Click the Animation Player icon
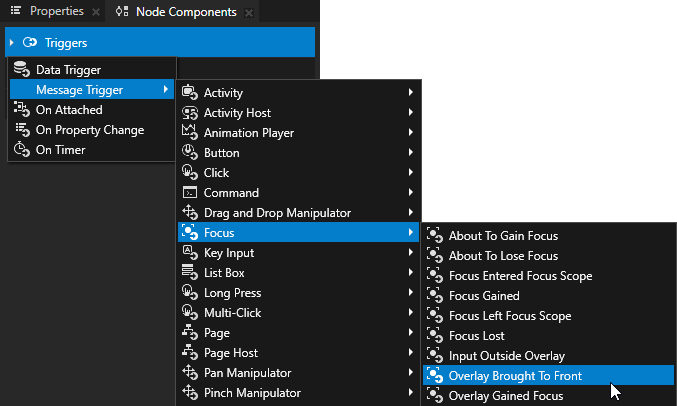677x406 pixels. click(x=189, y=133)
